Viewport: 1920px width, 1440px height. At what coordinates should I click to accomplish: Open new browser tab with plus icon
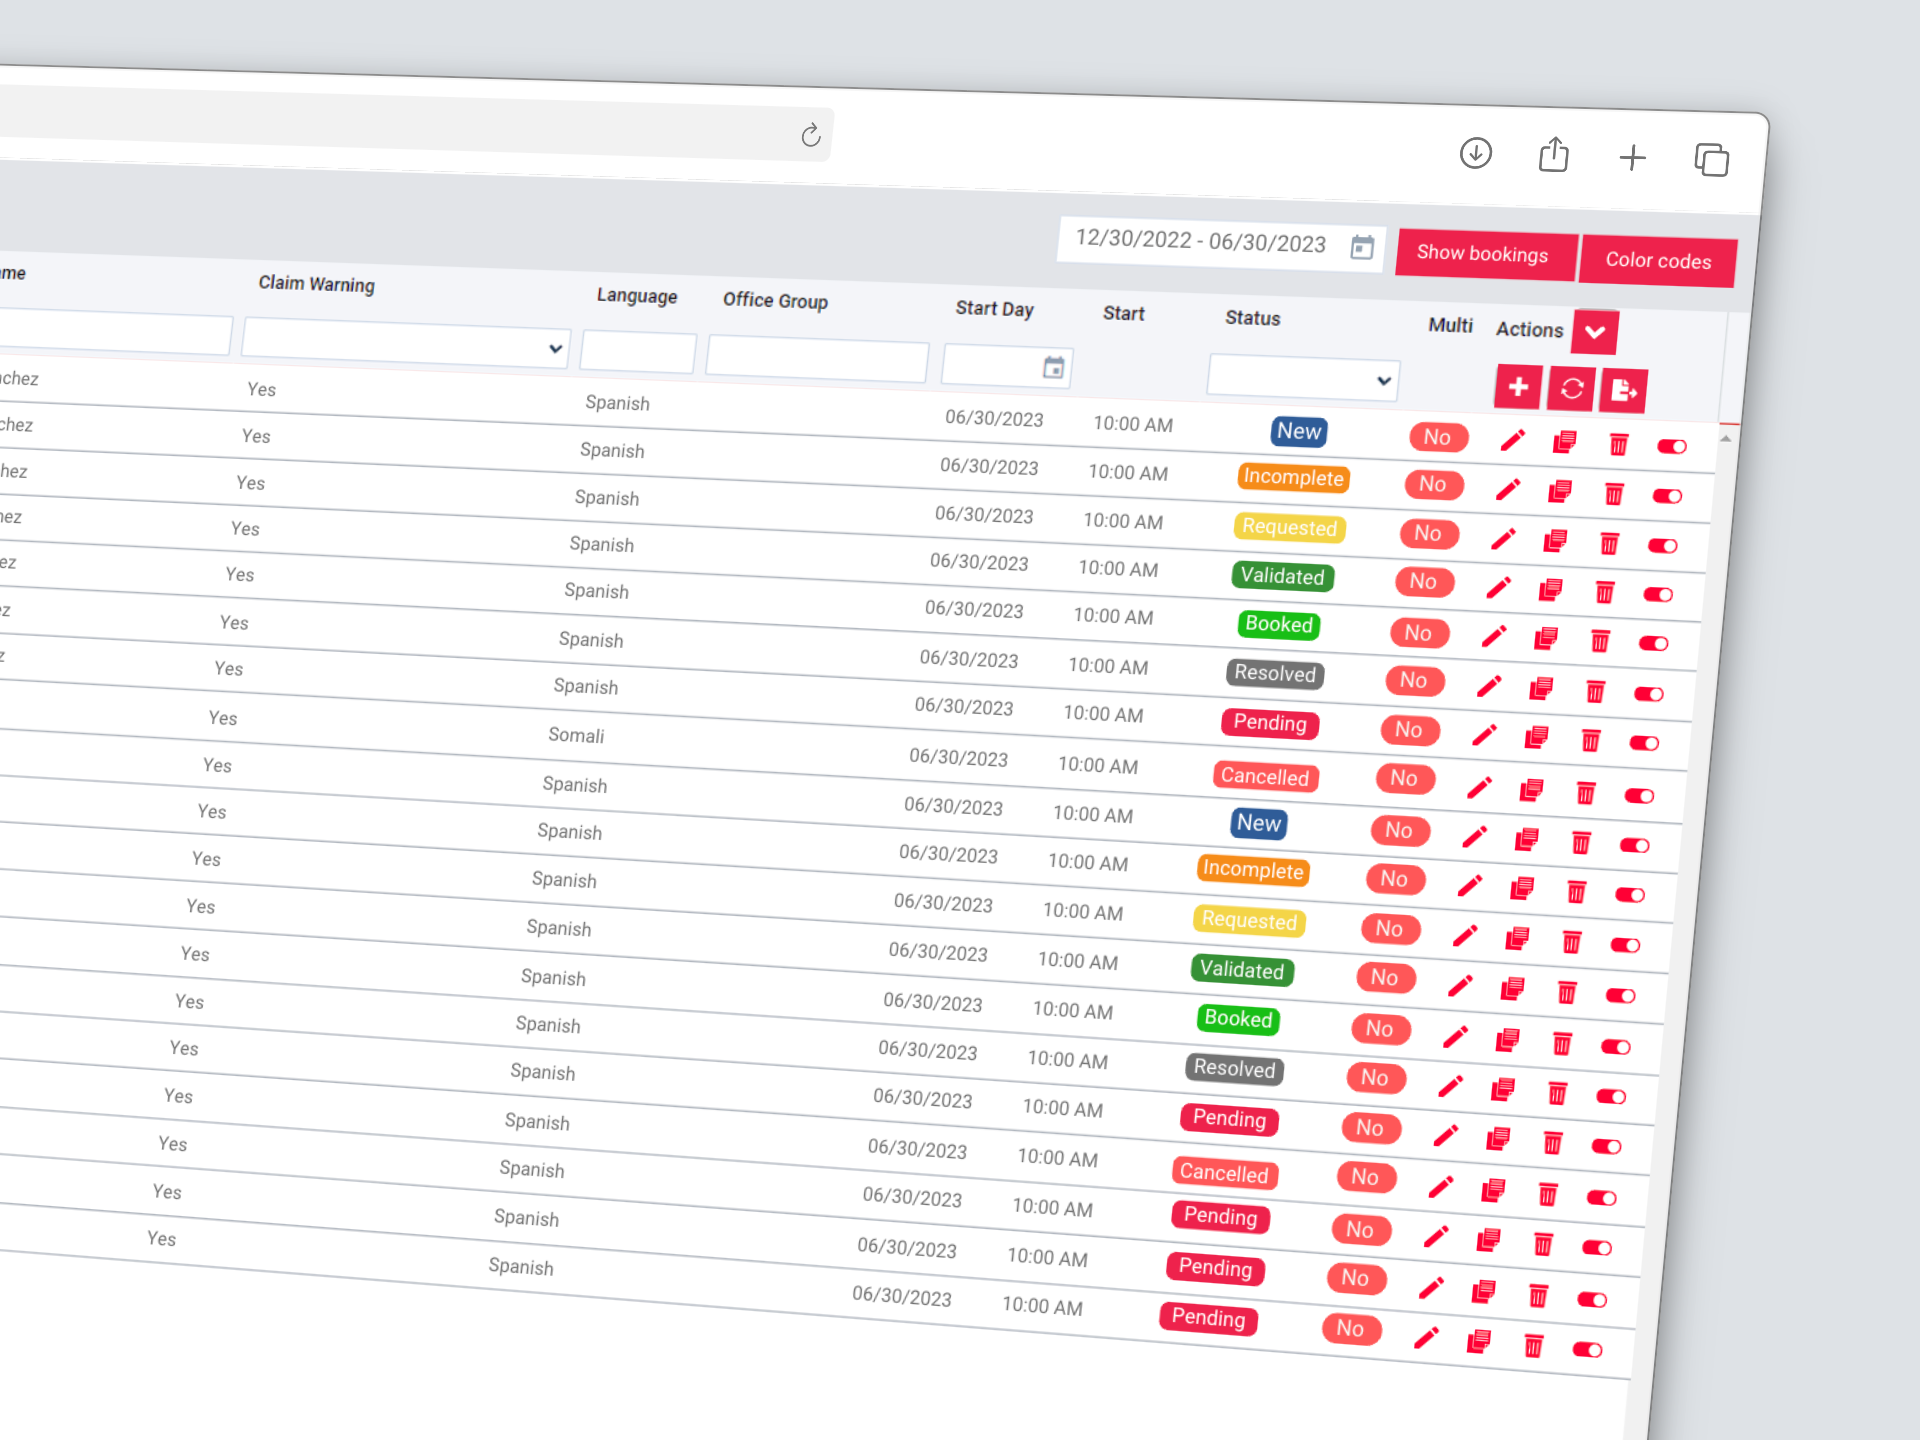[1632, 157]
